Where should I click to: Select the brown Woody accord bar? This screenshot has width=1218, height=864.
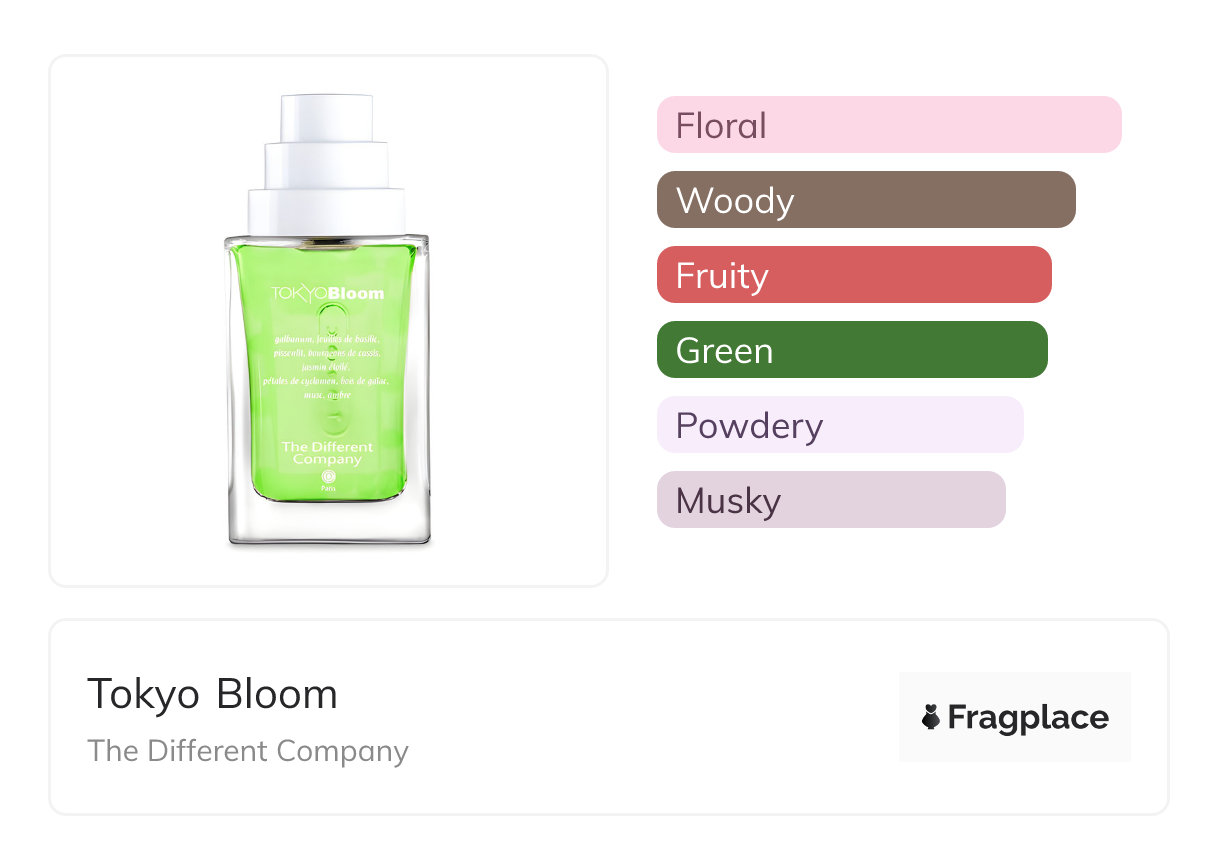(x=866, y=200)
